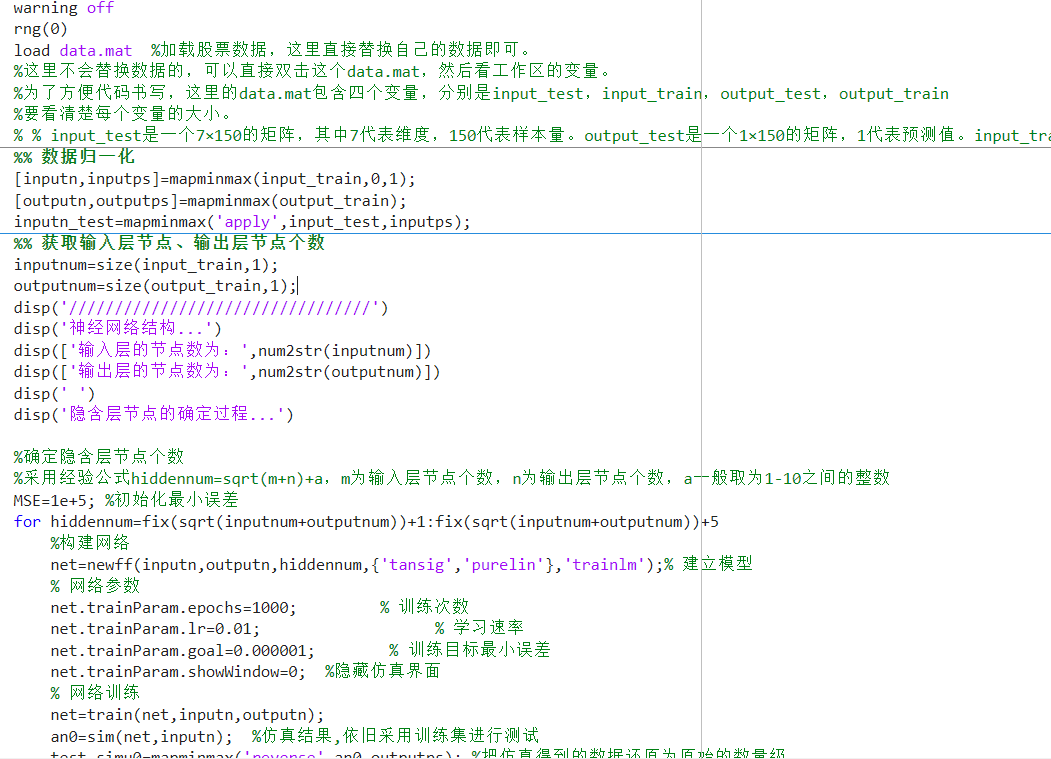Place cursor on rng(0) line
The height and width of the screenshot is (759, 1051).
(41, 29)
